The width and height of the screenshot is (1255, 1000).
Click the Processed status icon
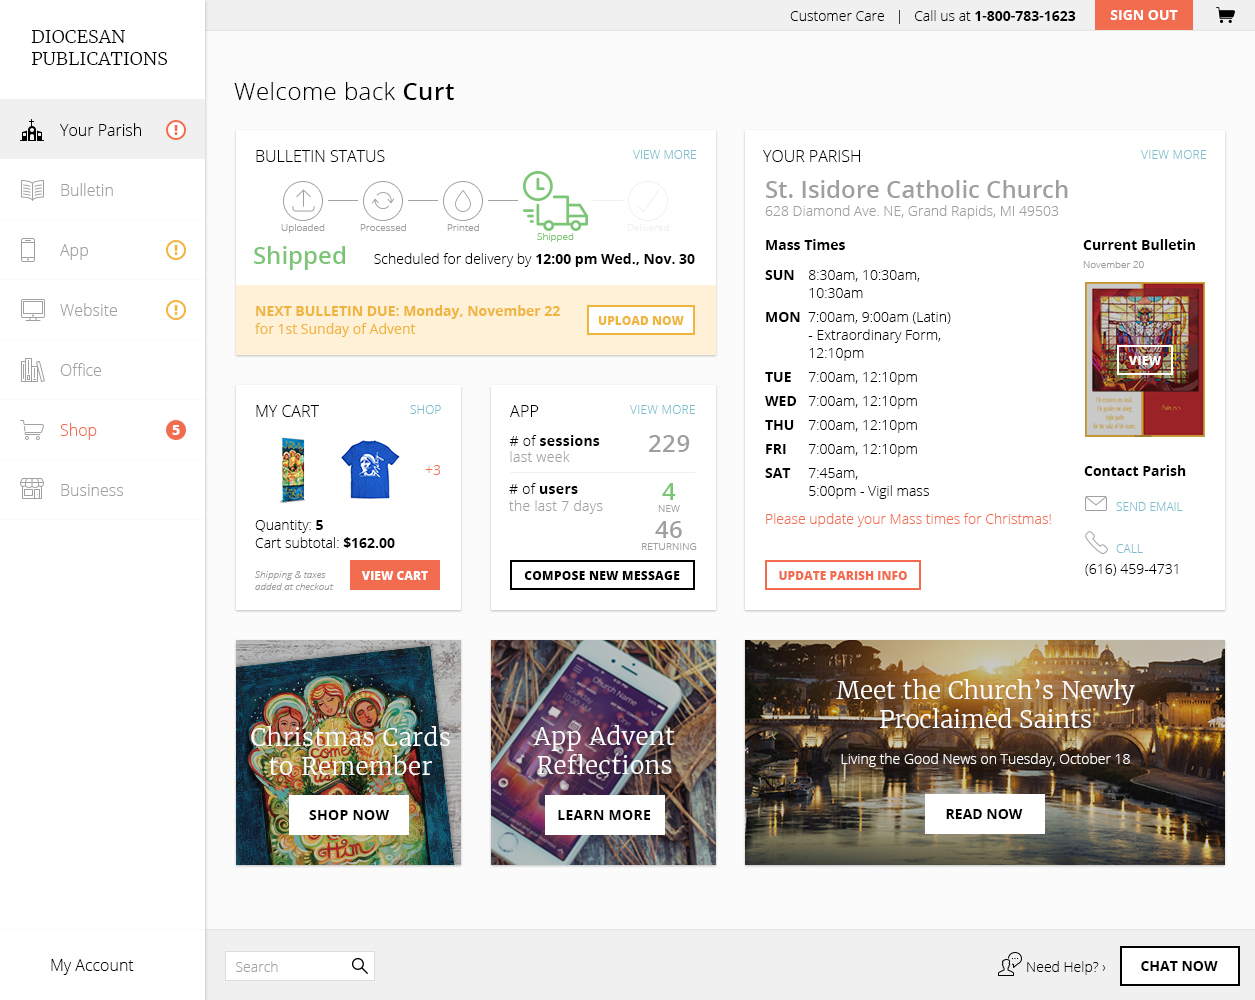[383, 201]
